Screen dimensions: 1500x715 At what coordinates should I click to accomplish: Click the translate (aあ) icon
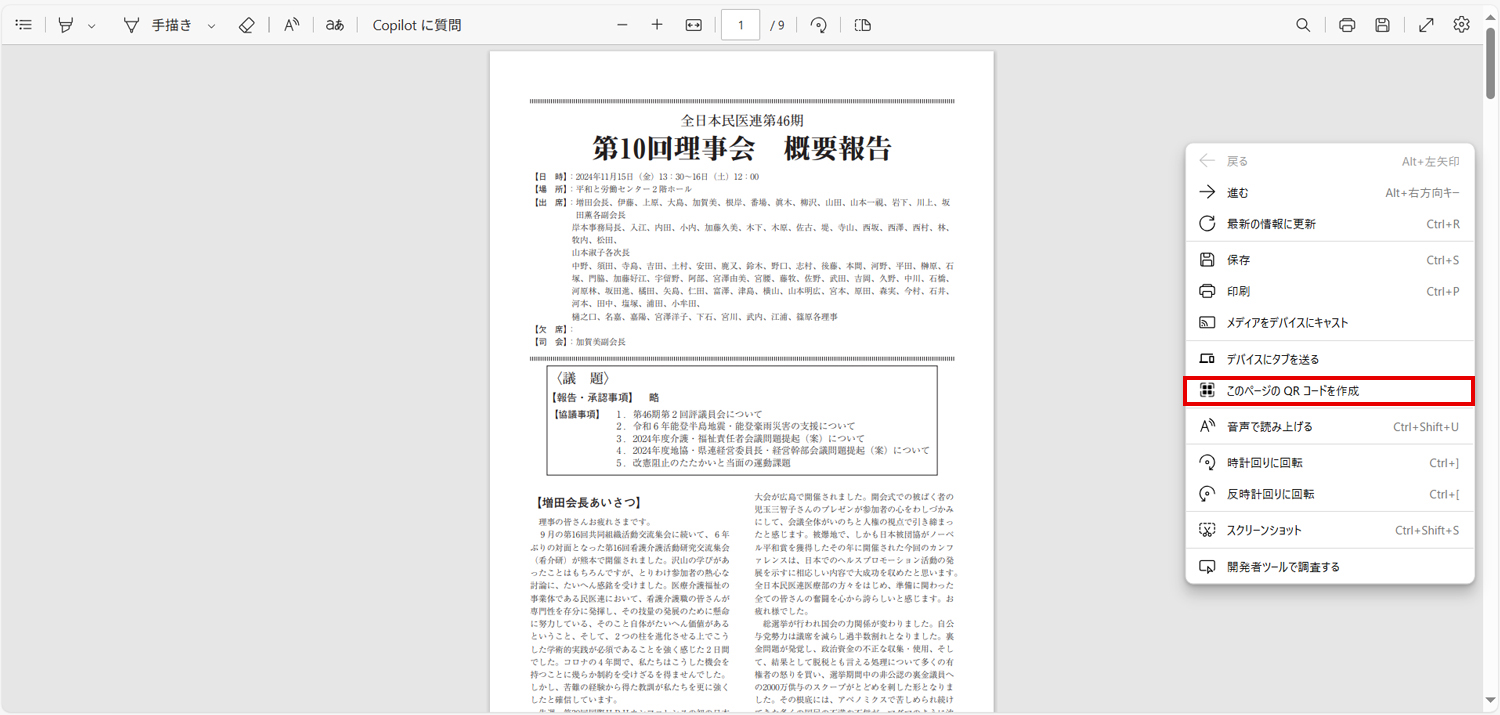pos(335,25)
